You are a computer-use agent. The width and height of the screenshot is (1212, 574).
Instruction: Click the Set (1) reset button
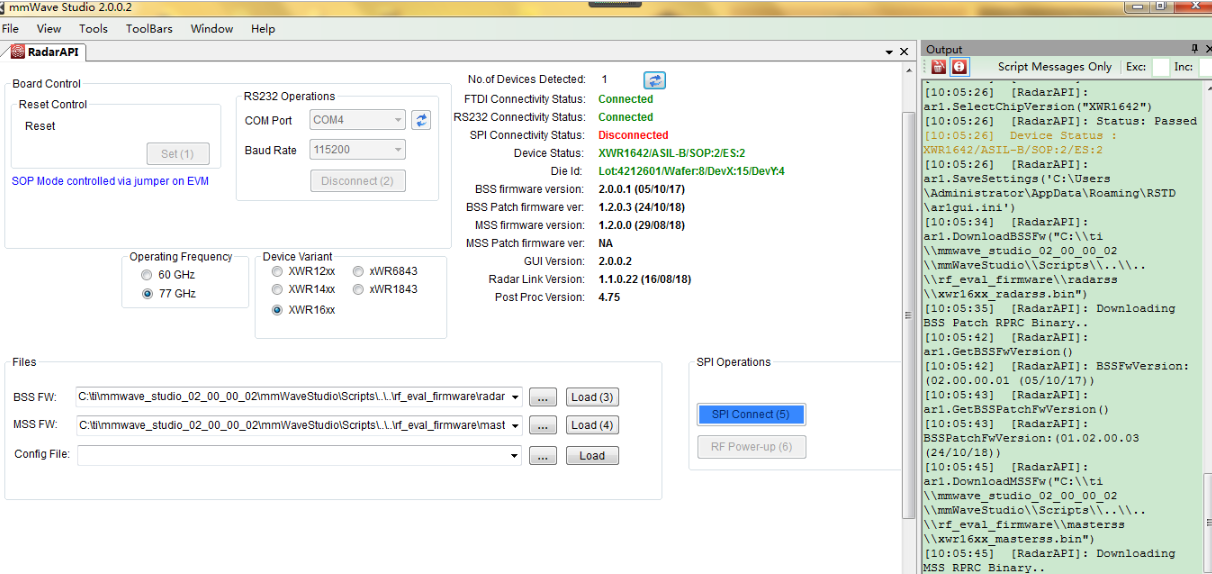click(x=178, y=154)
